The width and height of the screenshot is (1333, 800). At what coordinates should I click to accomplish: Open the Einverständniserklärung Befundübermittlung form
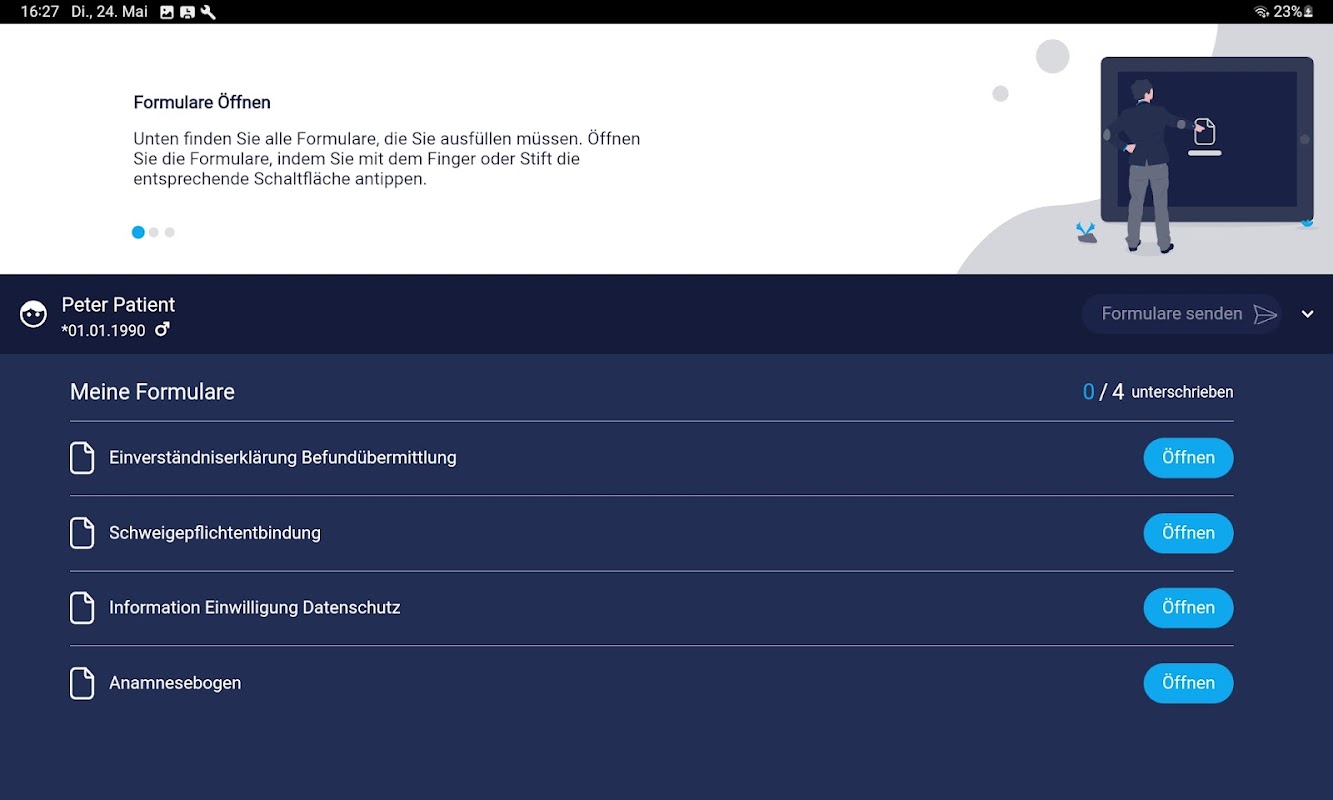click(x=1188, y=458)
